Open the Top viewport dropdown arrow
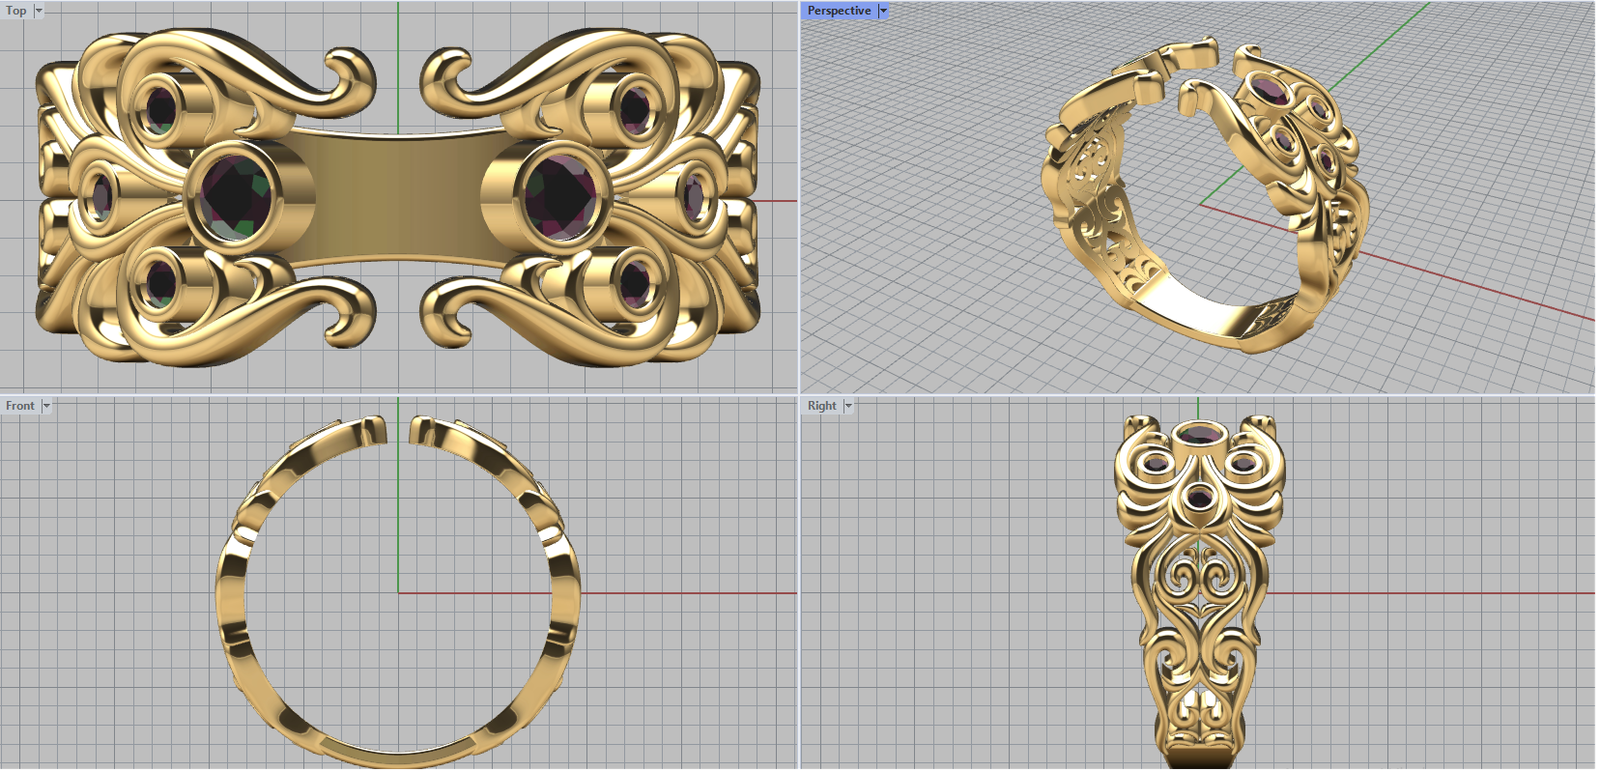This screenshot has height=772, width=1600. (x=39, y=11)
